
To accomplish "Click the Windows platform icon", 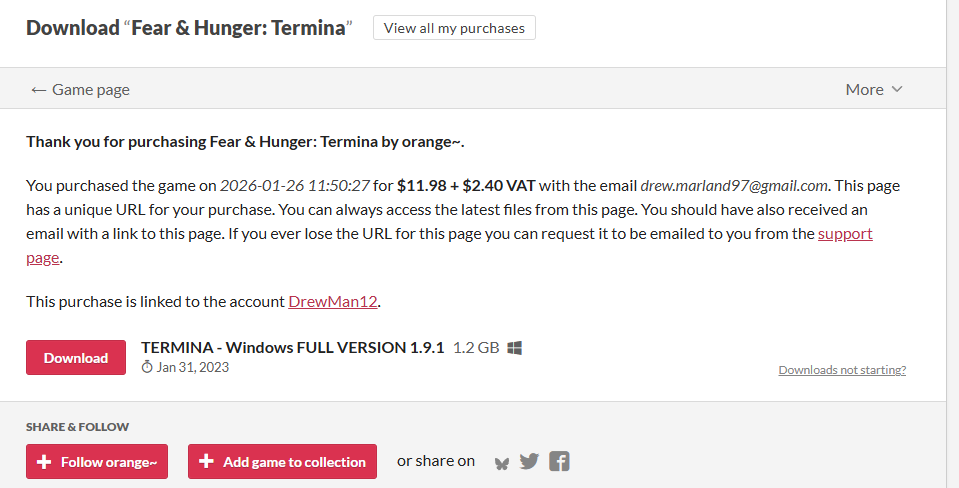I will tap(515, 348).
